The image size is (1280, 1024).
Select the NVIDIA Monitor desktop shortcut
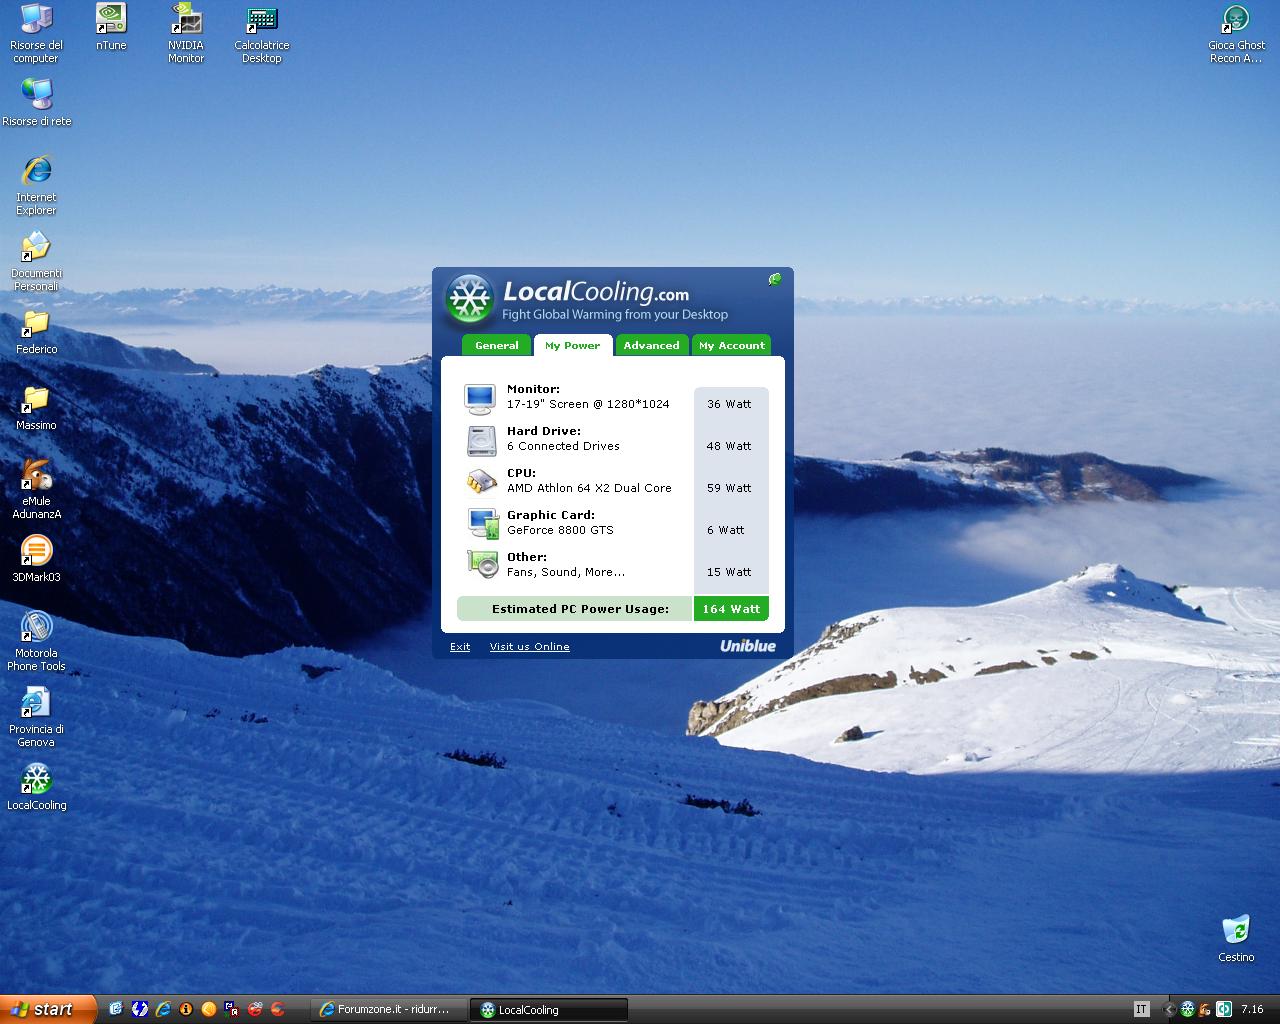186,33
